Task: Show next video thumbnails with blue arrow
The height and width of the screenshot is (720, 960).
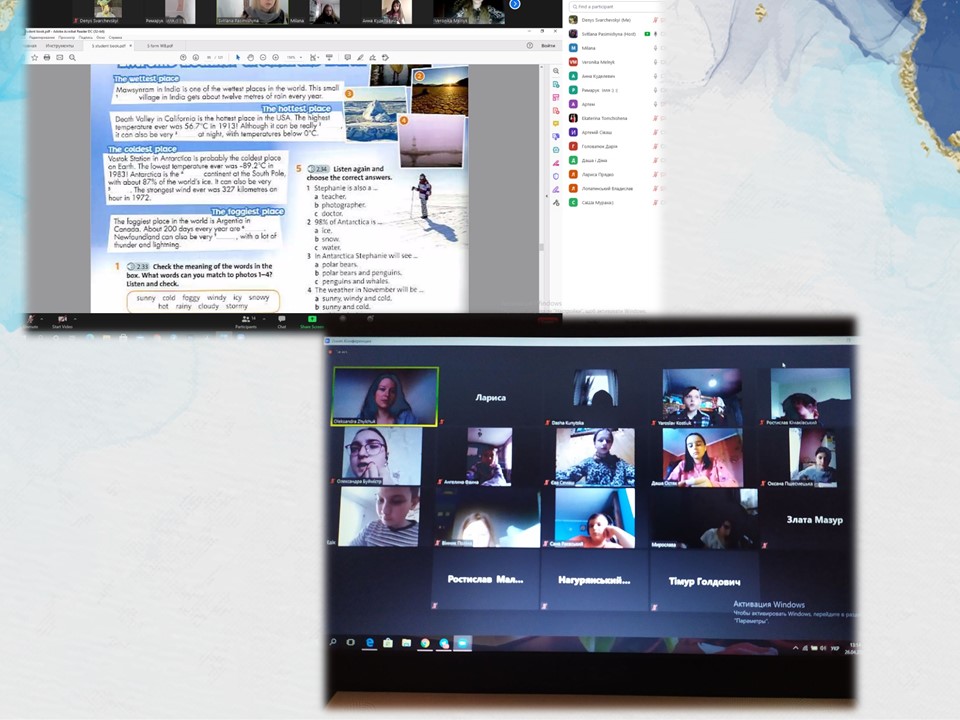Action: coord(514,5)
